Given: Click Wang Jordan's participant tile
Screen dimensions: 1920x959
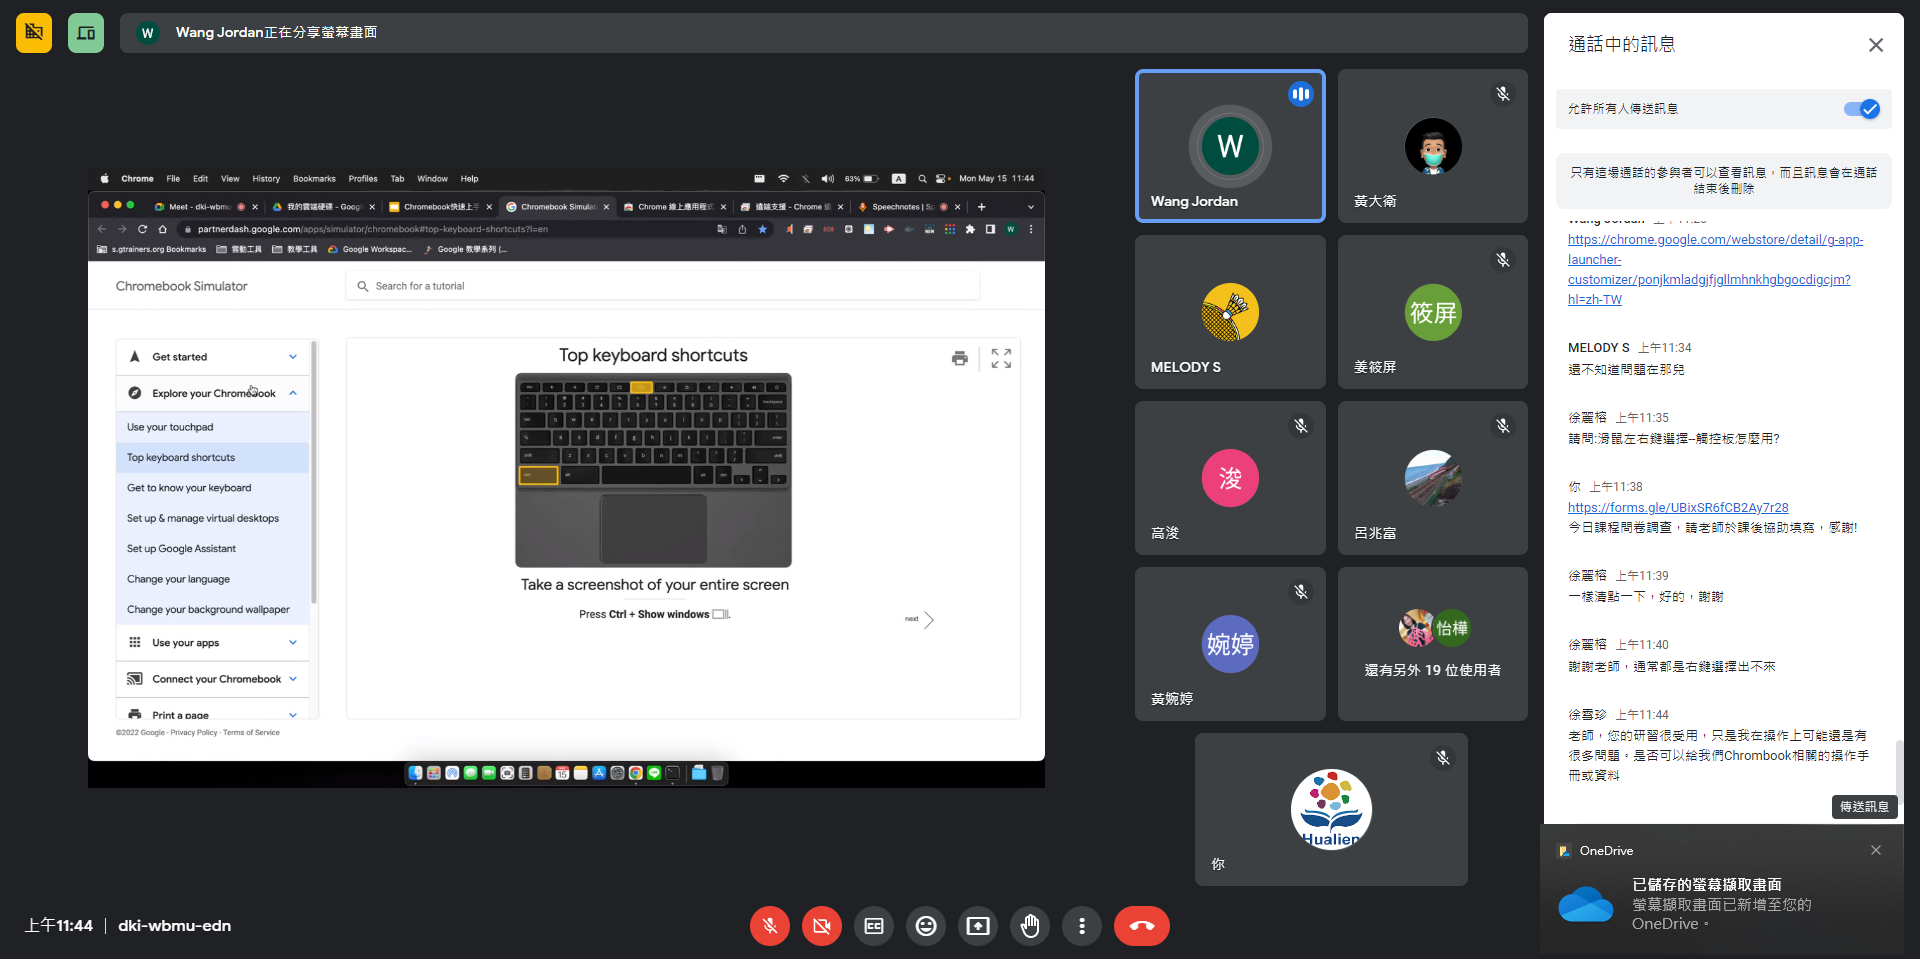Looking at the screenshot, I should tap(1230, 146).
